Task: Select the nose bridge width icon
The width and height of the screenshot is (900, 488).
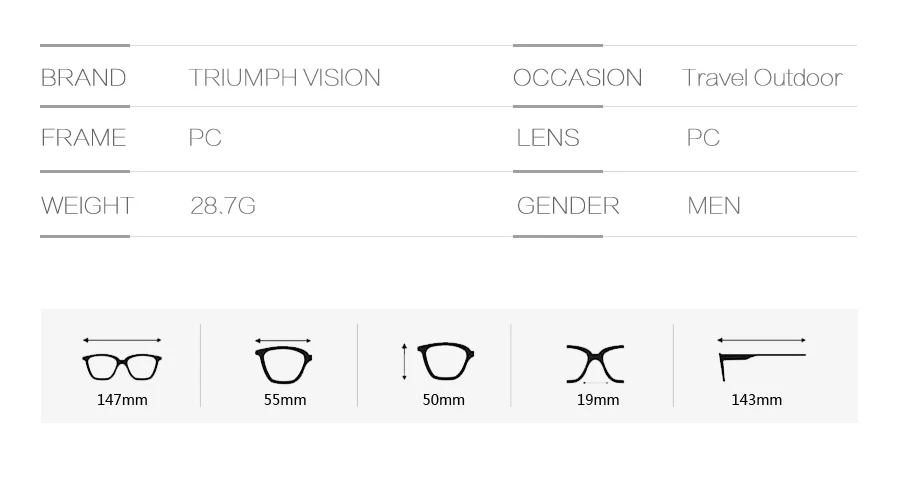Action: 595,364
